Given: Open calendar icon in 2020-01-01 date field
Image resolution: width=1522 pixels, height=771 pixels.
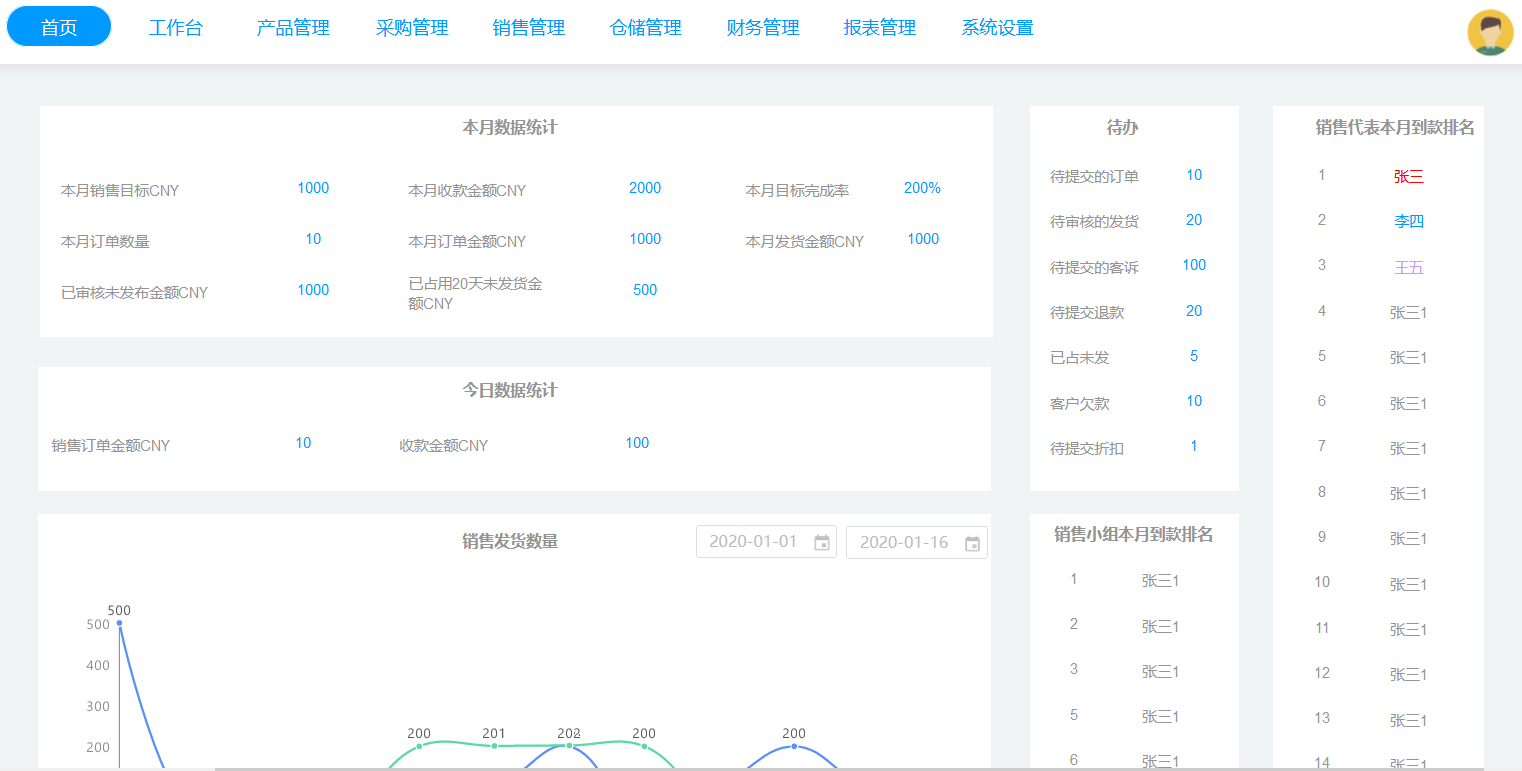Looking at the screenshot, I should pos(822,543).
